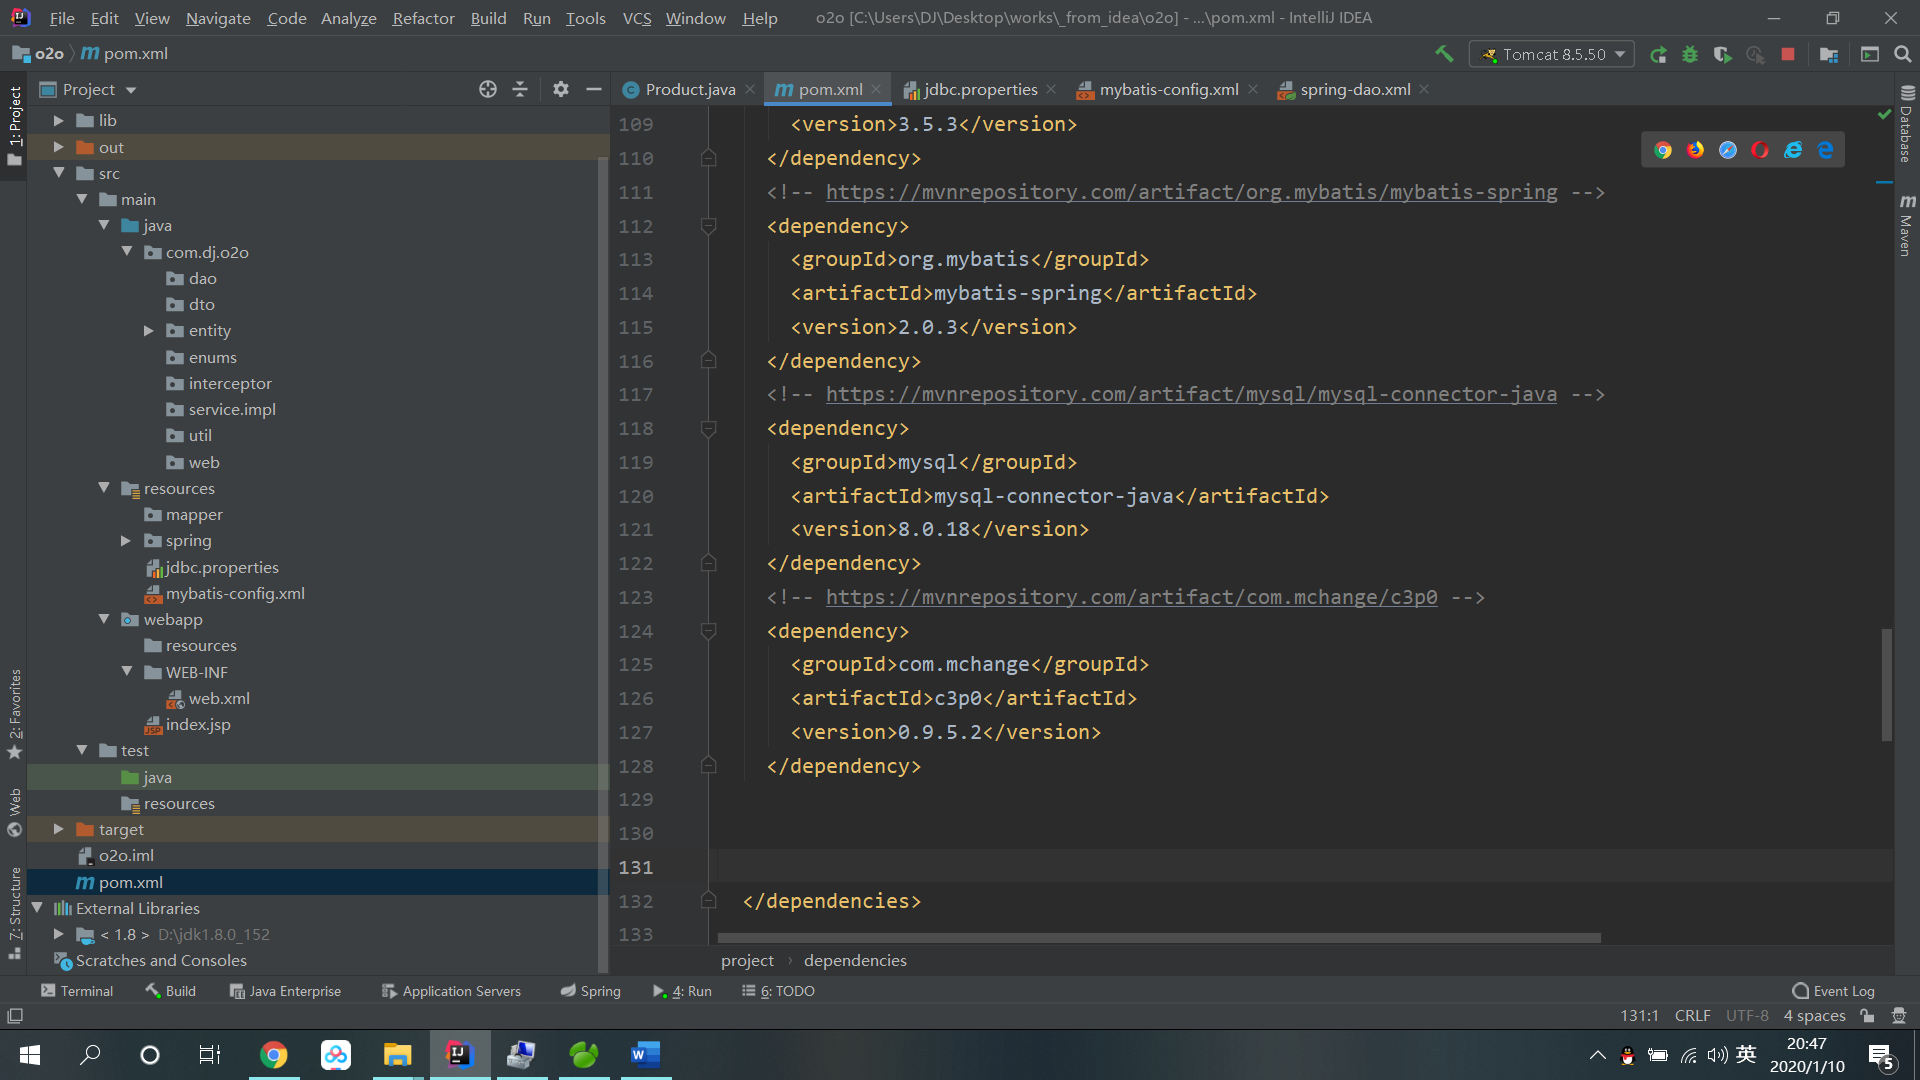Screen dimensions: 1920x1080
Task: Click Locate/Scroll from Source target icon
Action: 488,89
